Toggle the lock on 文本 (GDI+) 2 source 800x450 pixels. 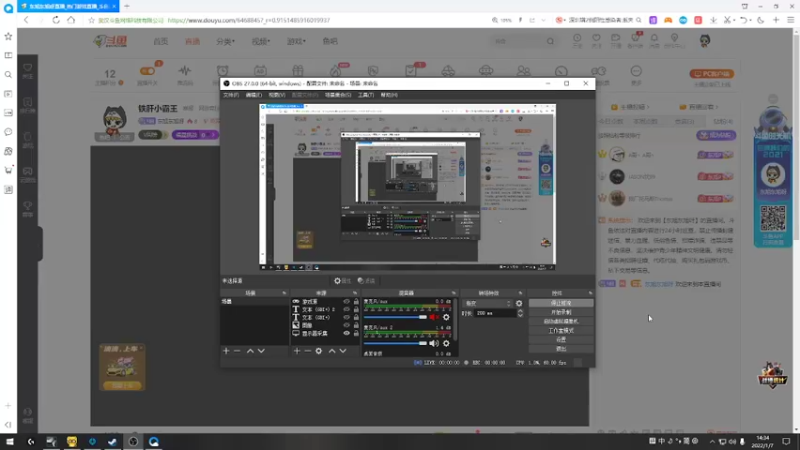point(356,310)
